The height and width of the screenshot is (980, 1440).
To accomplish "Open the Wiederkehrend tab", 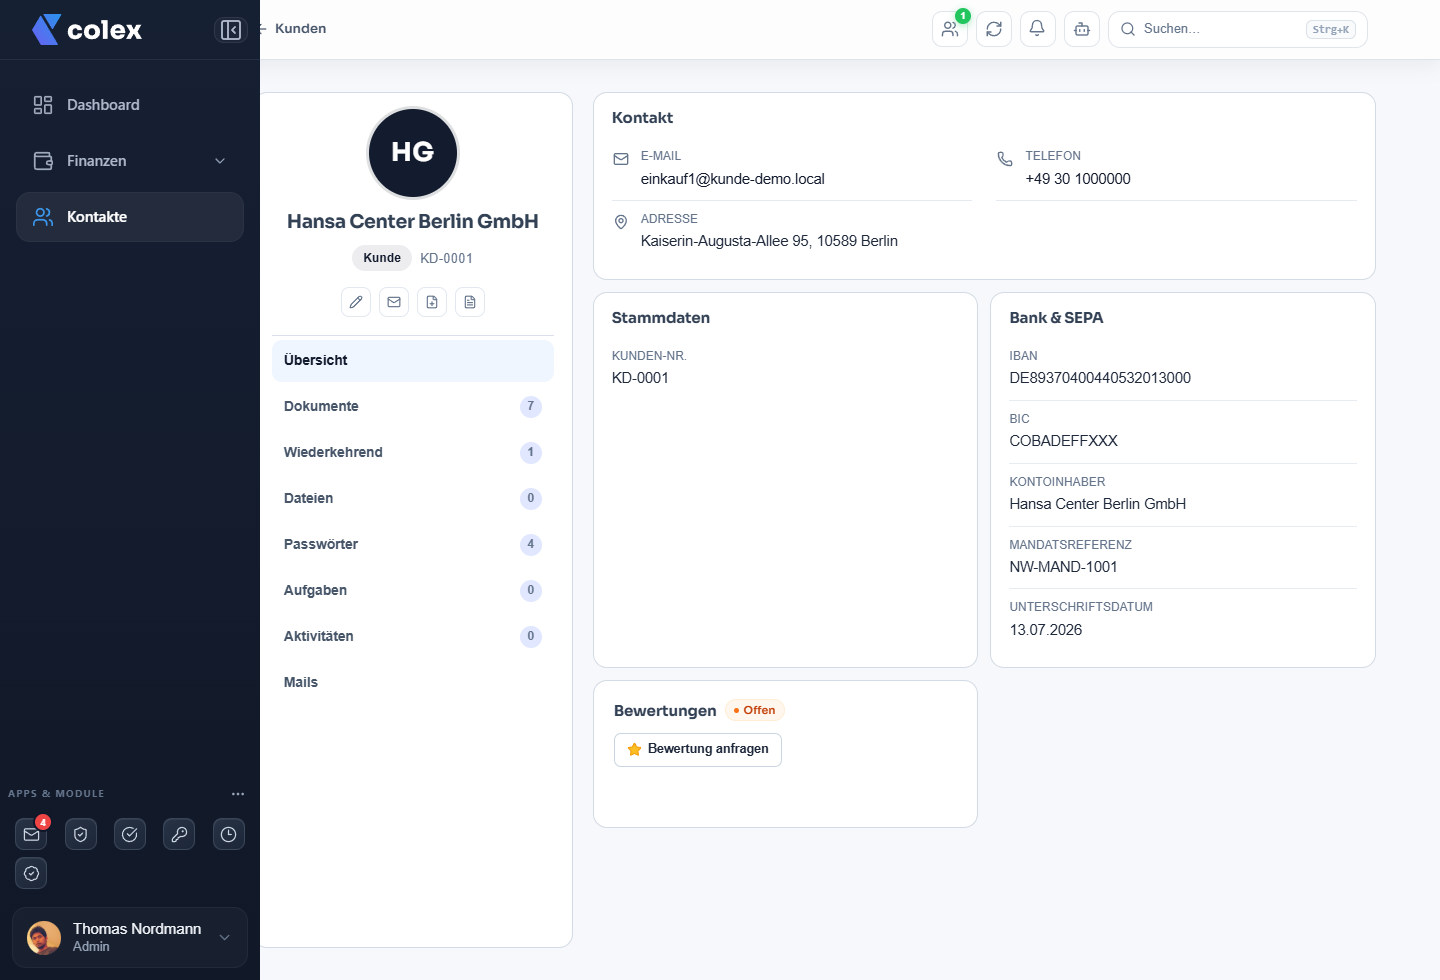I will (413, 452).
